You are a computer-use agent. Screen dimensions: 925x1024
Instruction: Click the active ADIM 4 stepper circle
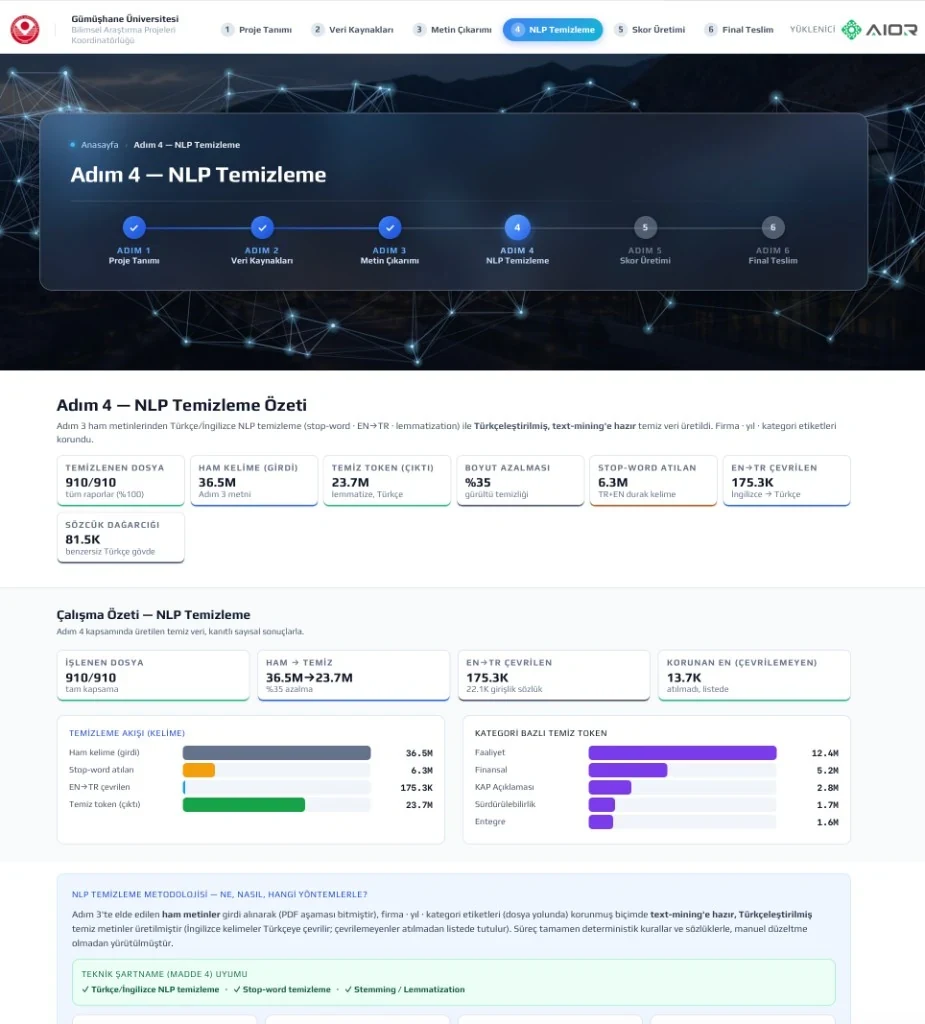tap(517, 227)
